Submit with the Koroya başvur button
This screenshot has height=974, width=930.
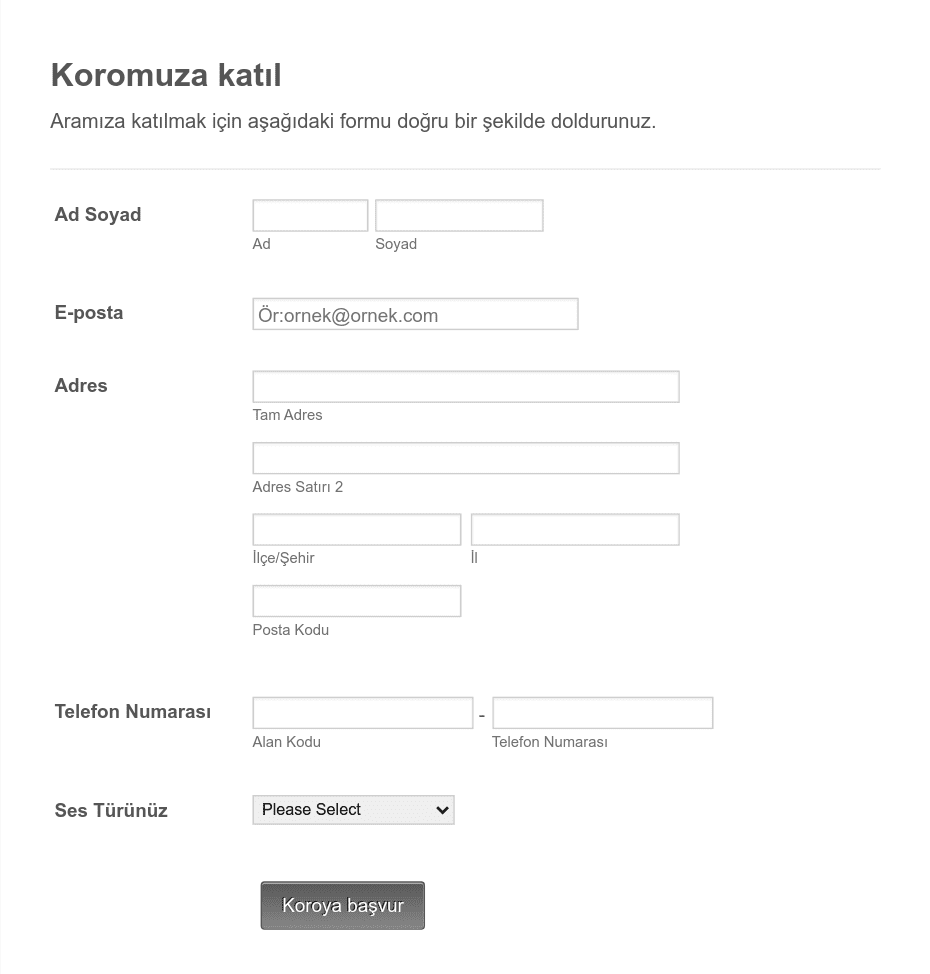pos(343,905)
